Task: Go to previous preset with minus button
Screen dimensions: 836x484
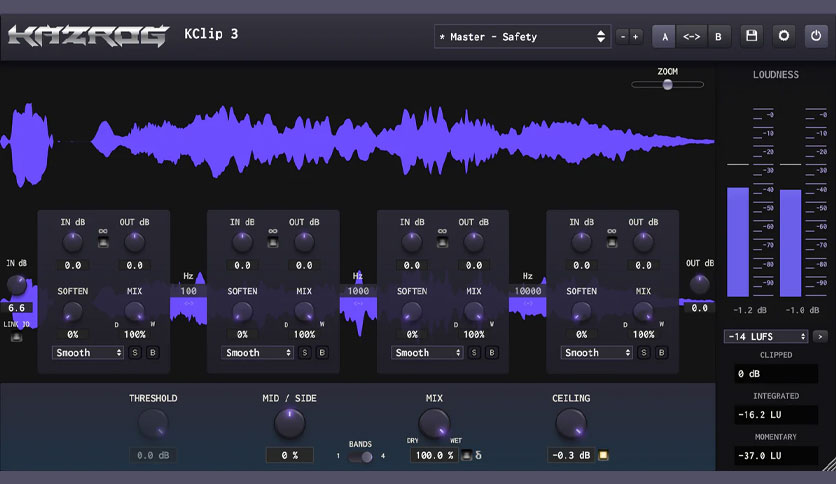Action: pos(623,37)
